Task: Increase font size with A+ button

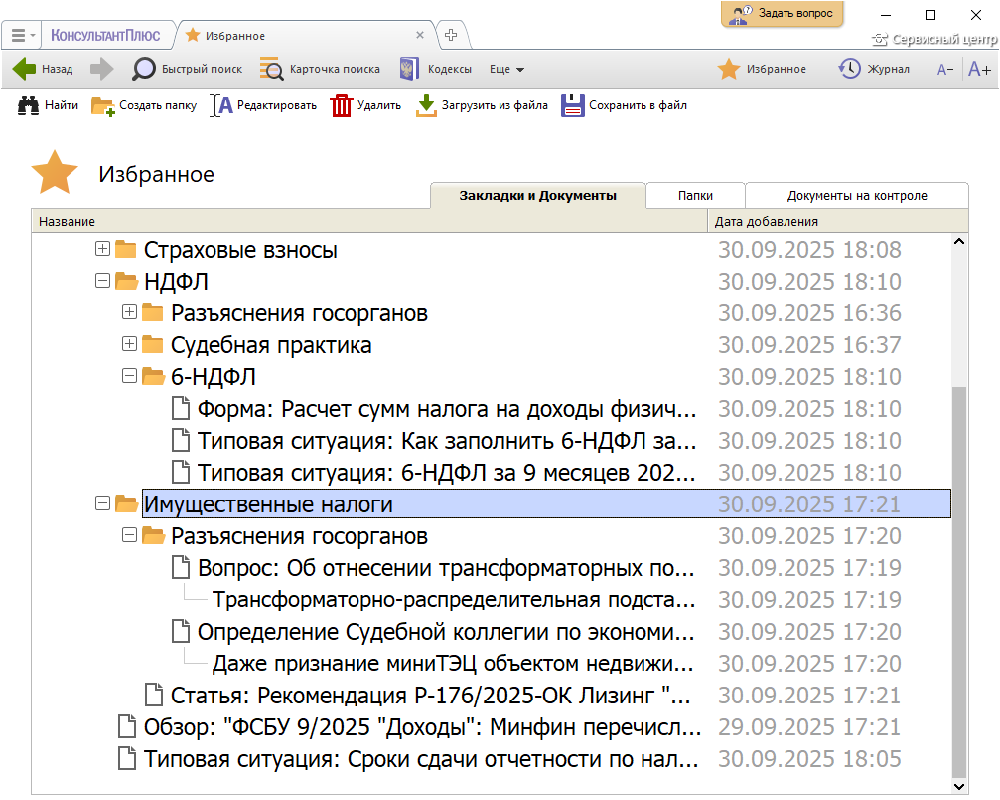Action: tap(979, 69)
